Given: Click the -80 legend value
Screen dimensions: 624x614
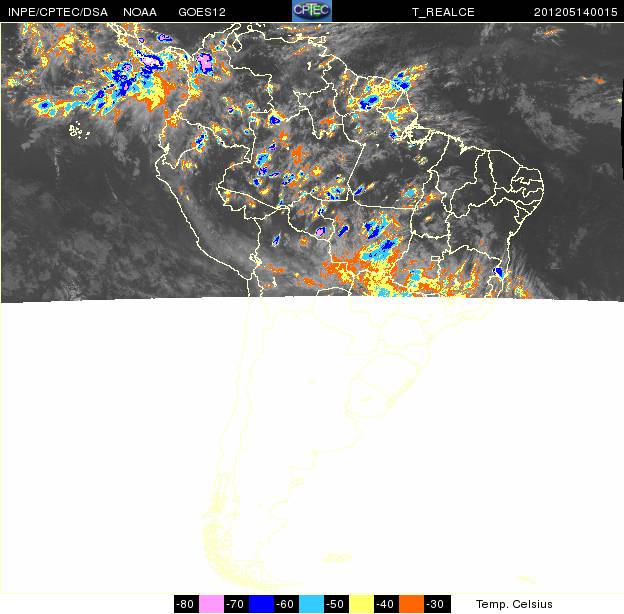Looking at the screenshot, I should click(x=186, y=604).
